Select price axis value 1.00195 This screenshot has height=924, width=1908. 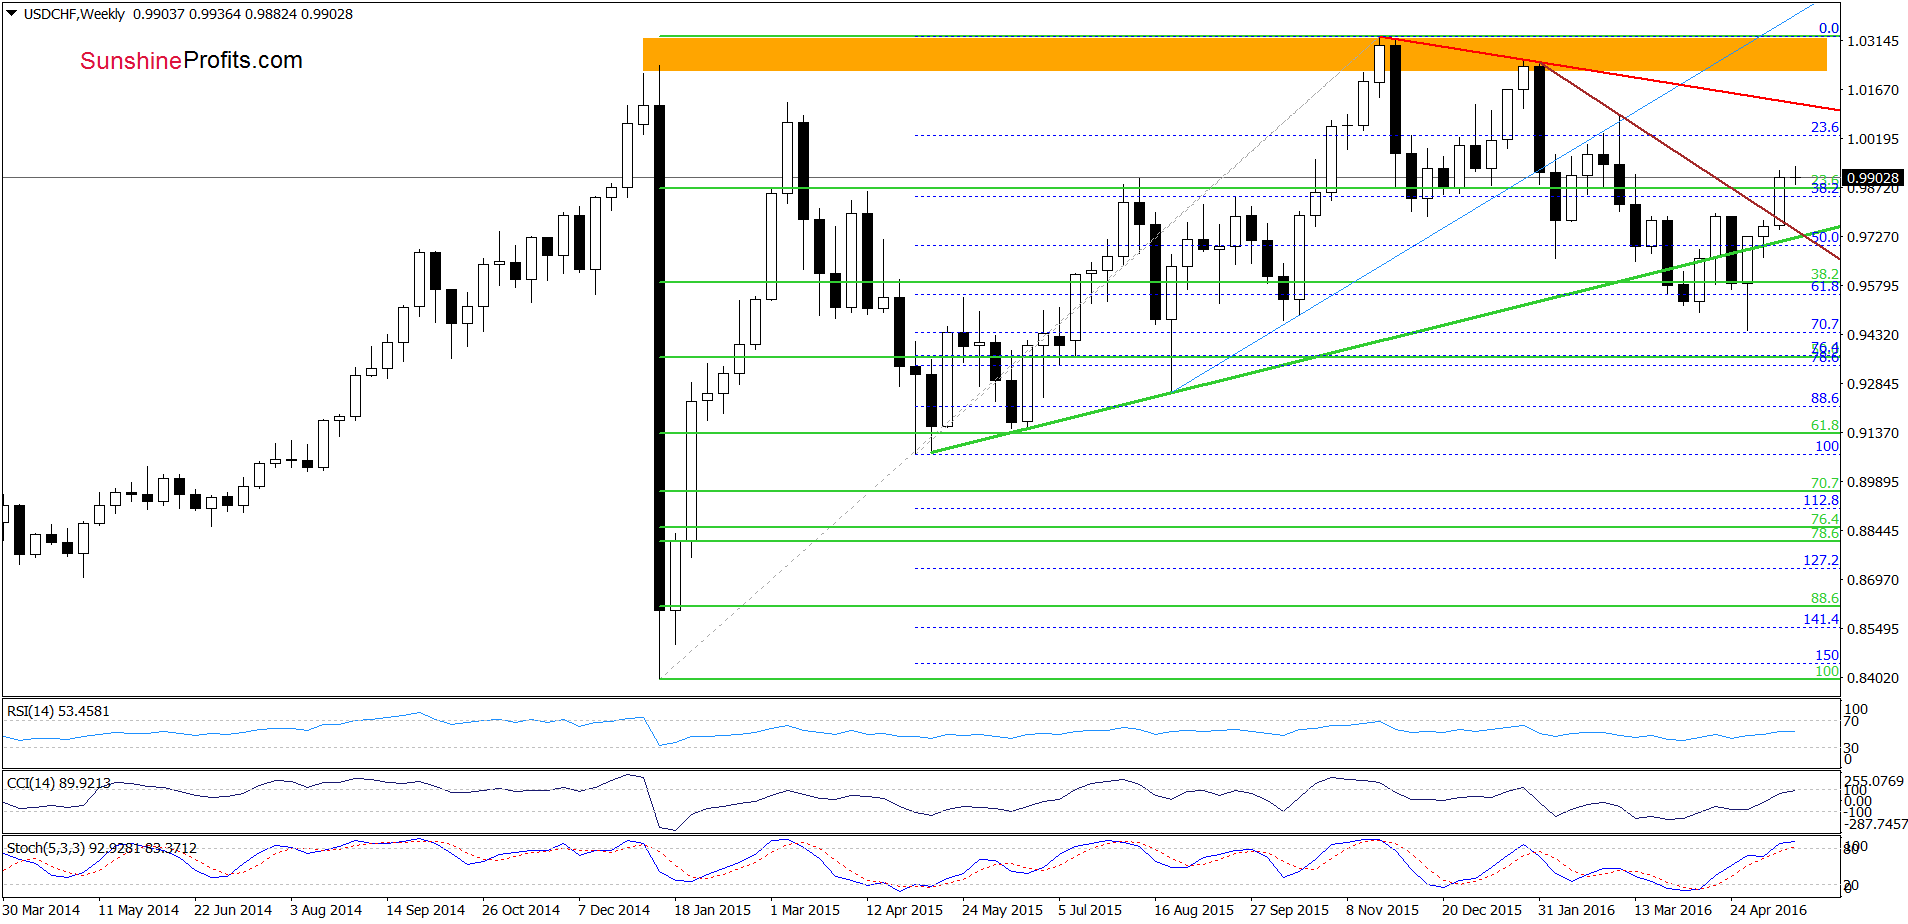pos(1872,139)
